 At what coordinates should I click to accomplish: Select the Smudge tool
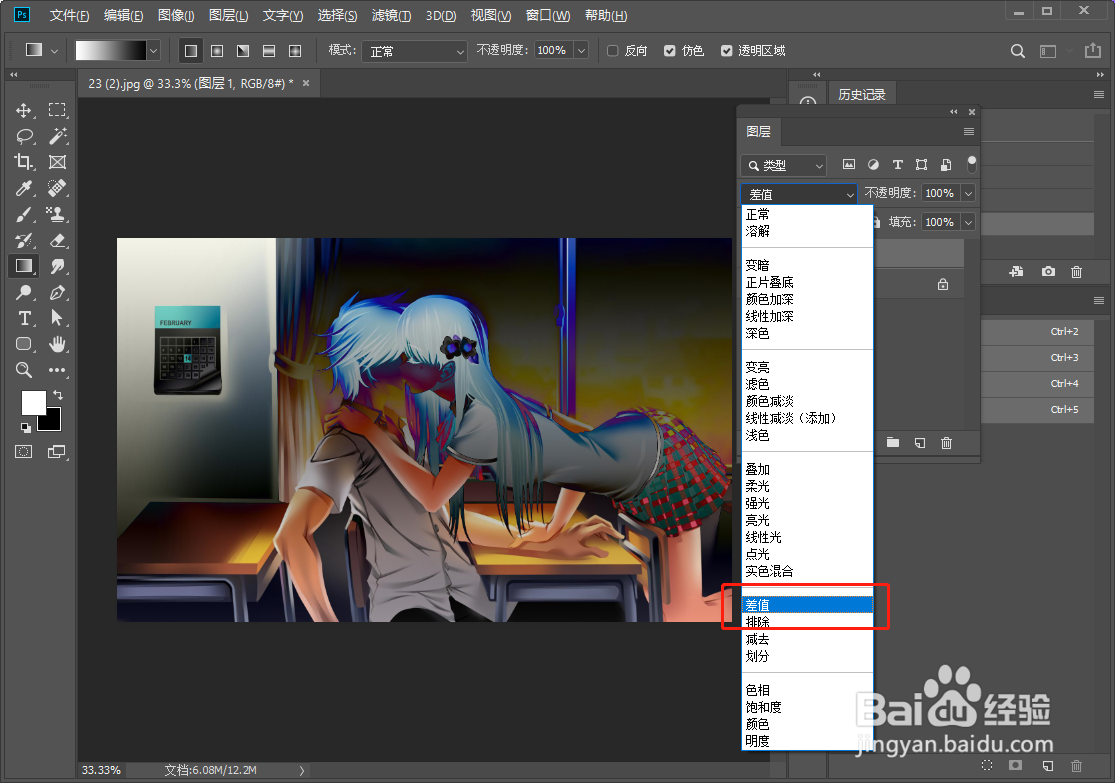58,266
